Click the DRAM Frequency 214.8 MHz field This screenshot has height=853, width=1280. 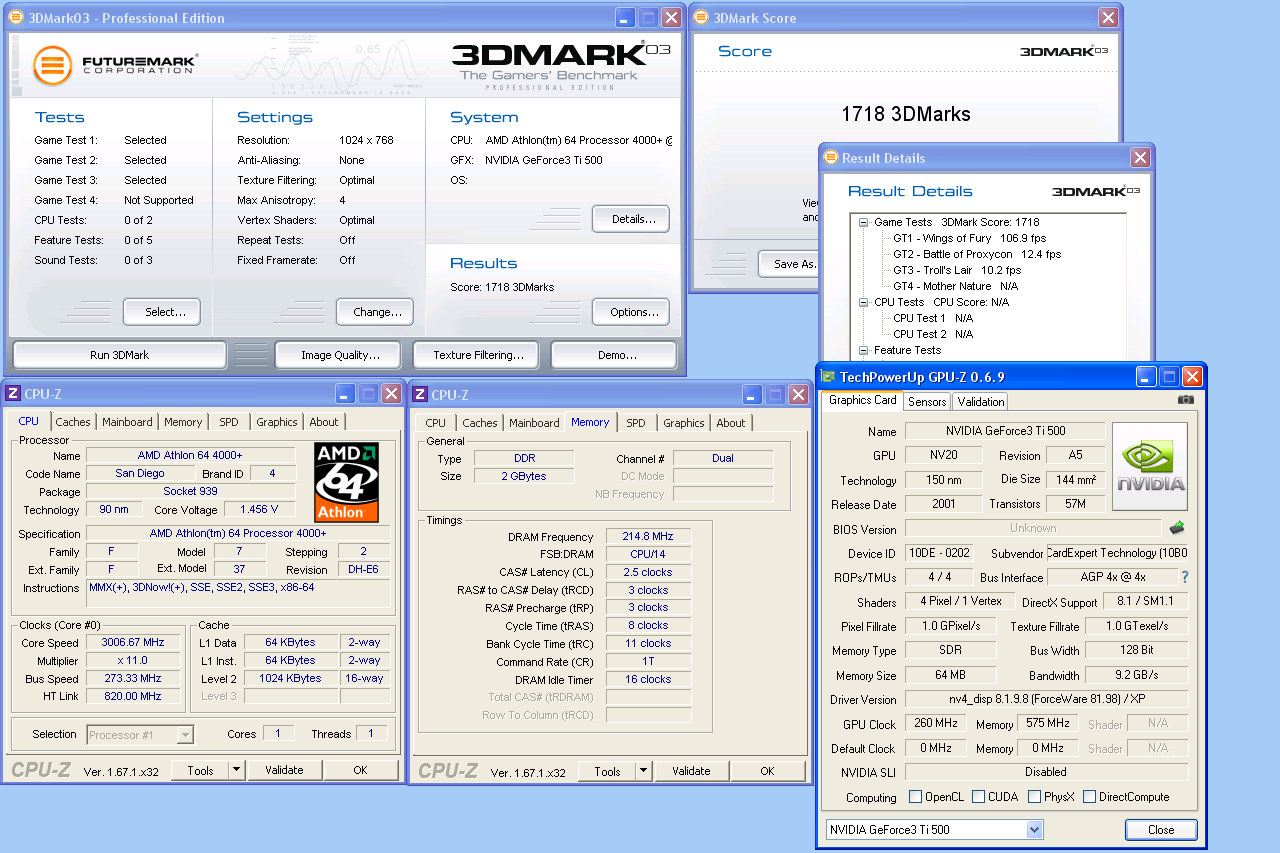pos(648,537)
